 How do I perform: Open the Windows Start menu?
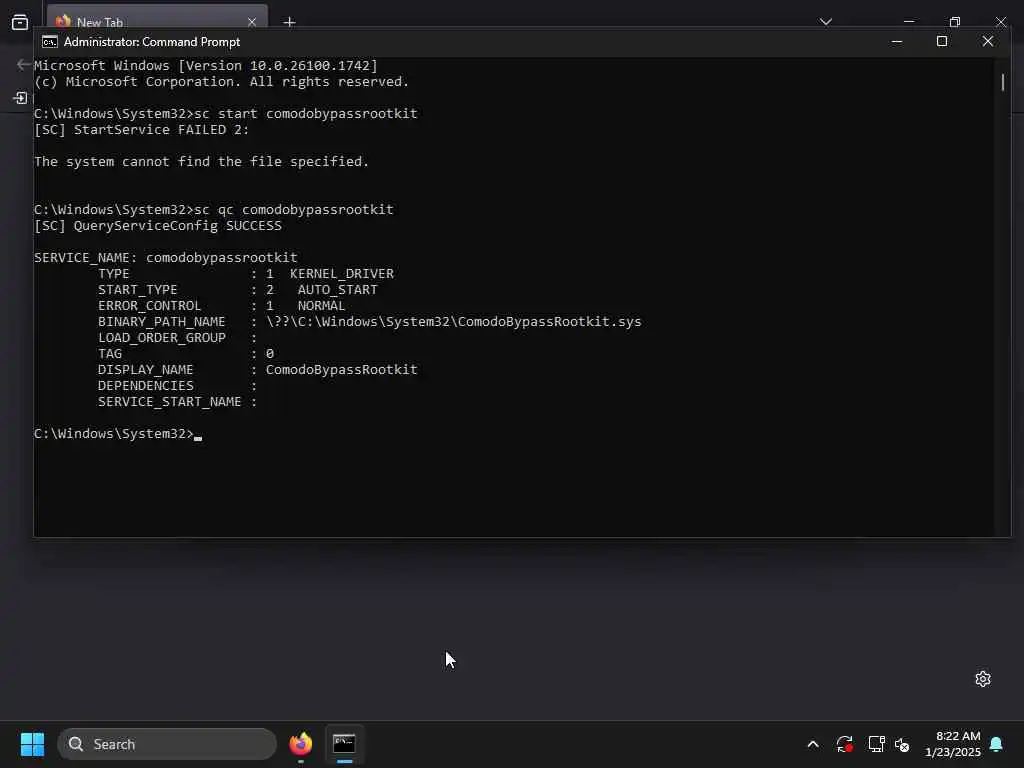[32, 744]
